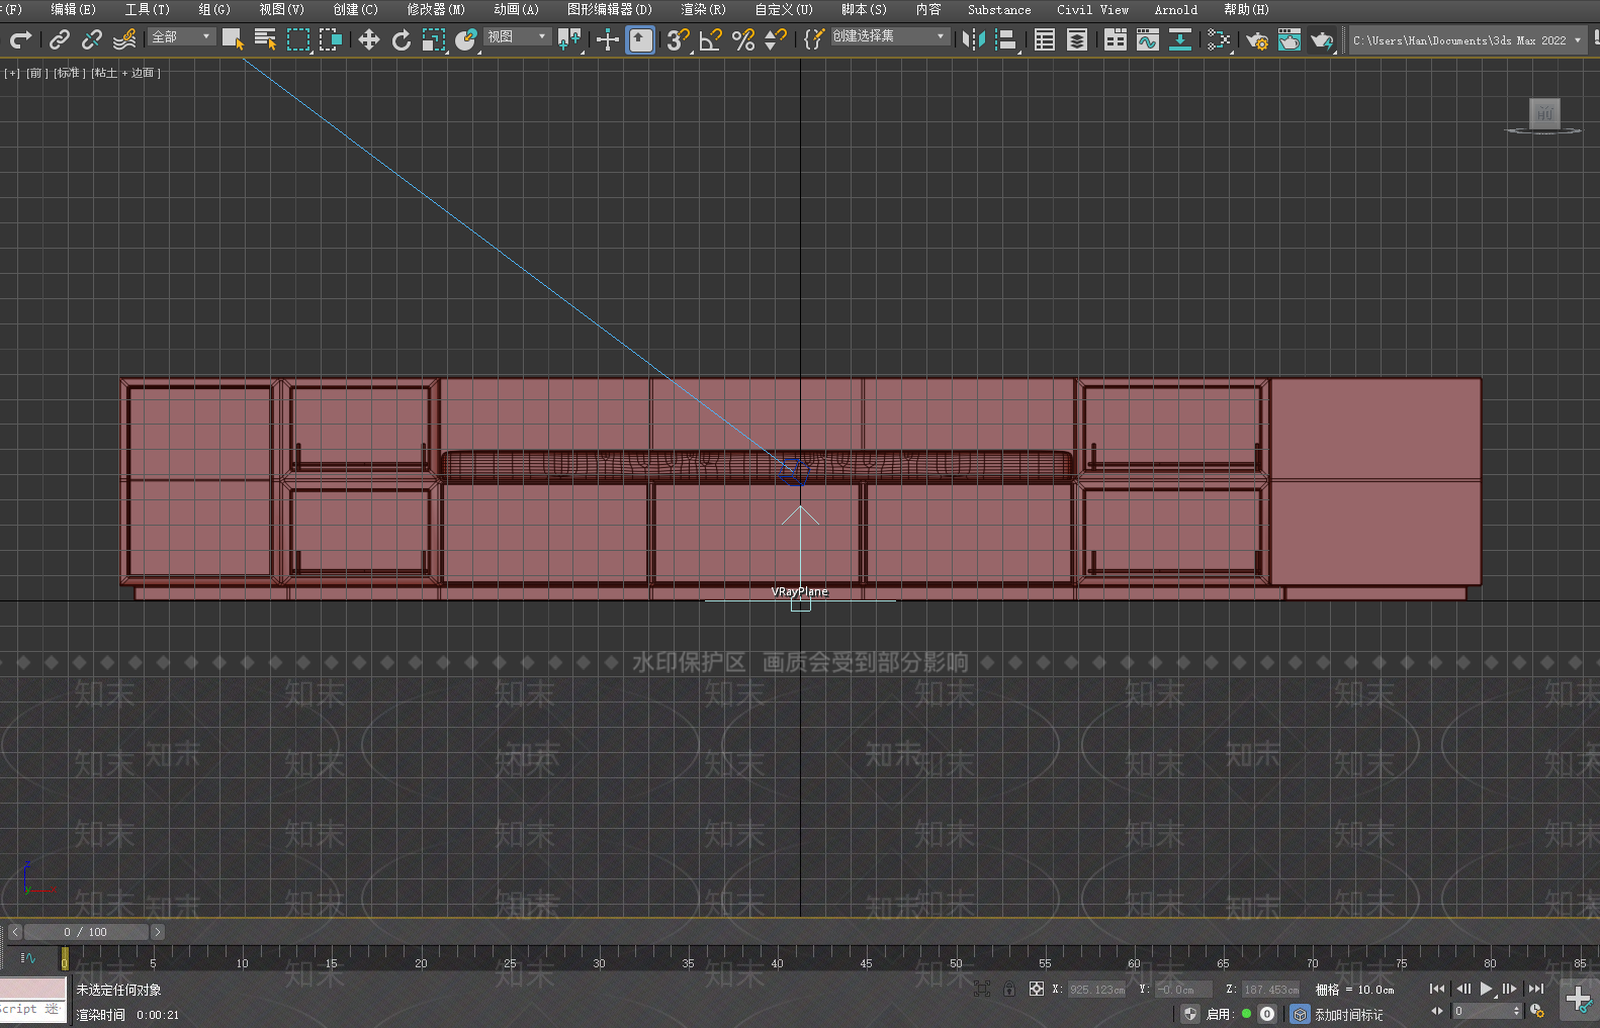Open the Substance menu
Image resolution: width=1600 pixels, height=1028 pixels.
pos(999,9)
